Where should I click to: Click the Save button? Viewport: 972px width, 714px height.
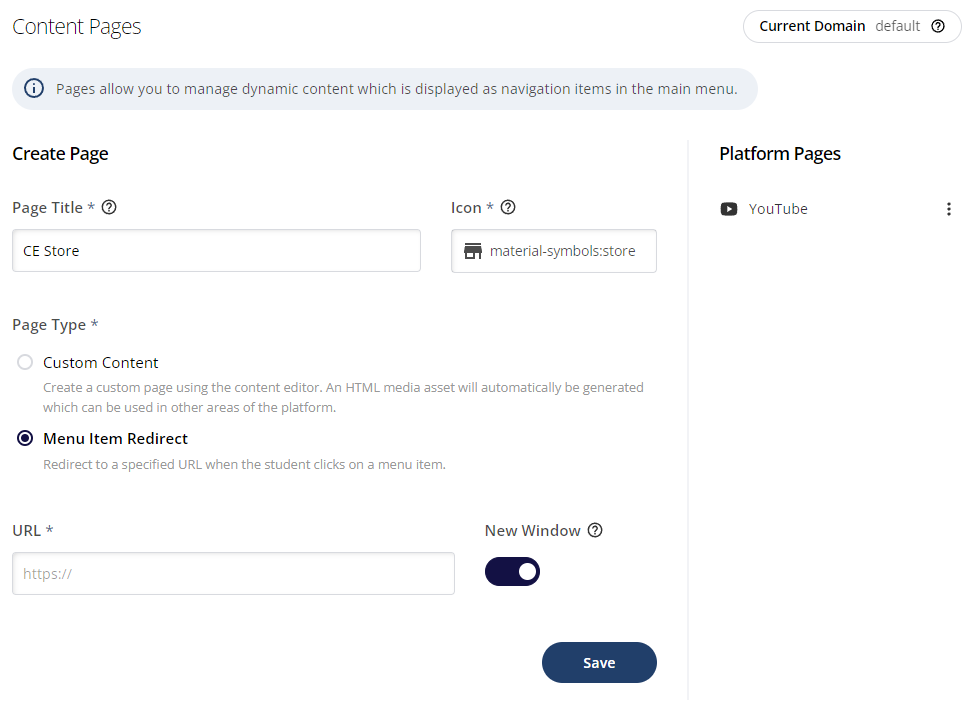point(599,663)
